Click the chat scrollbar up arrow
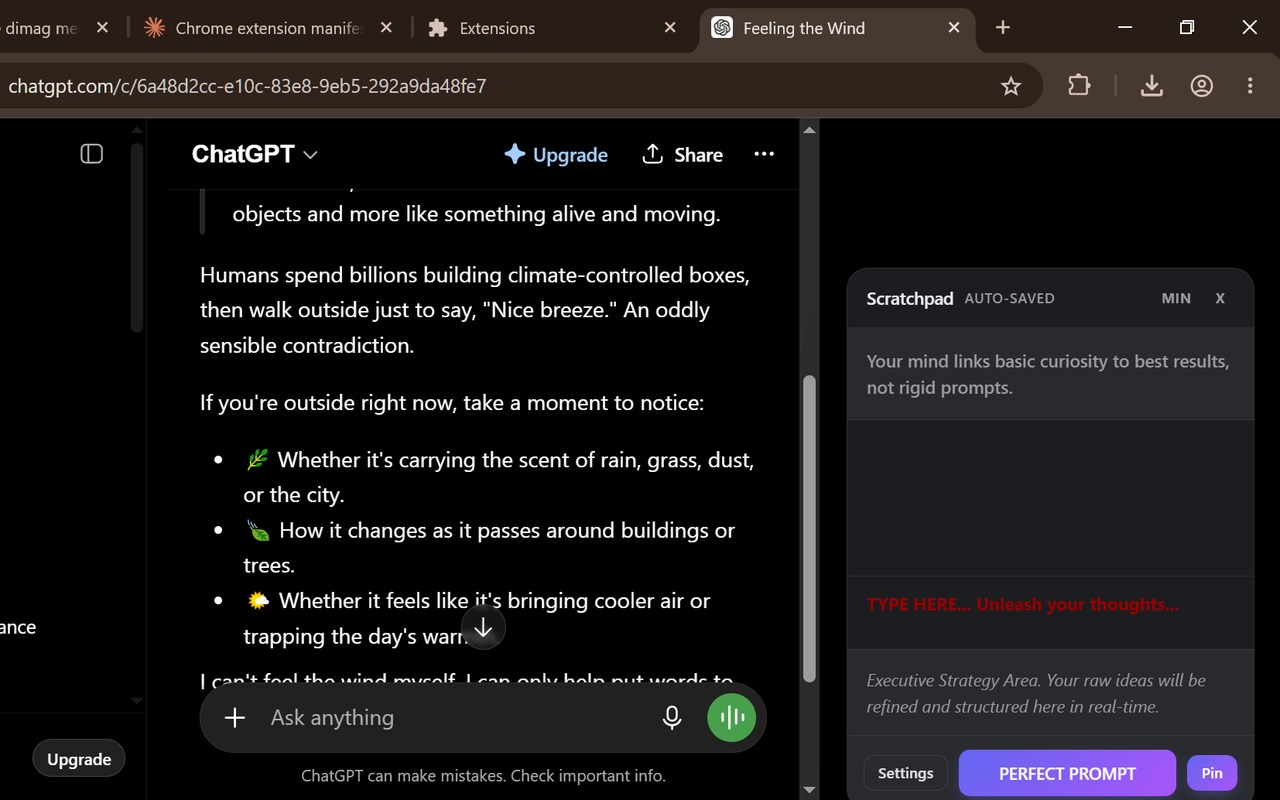 [809, 130]
